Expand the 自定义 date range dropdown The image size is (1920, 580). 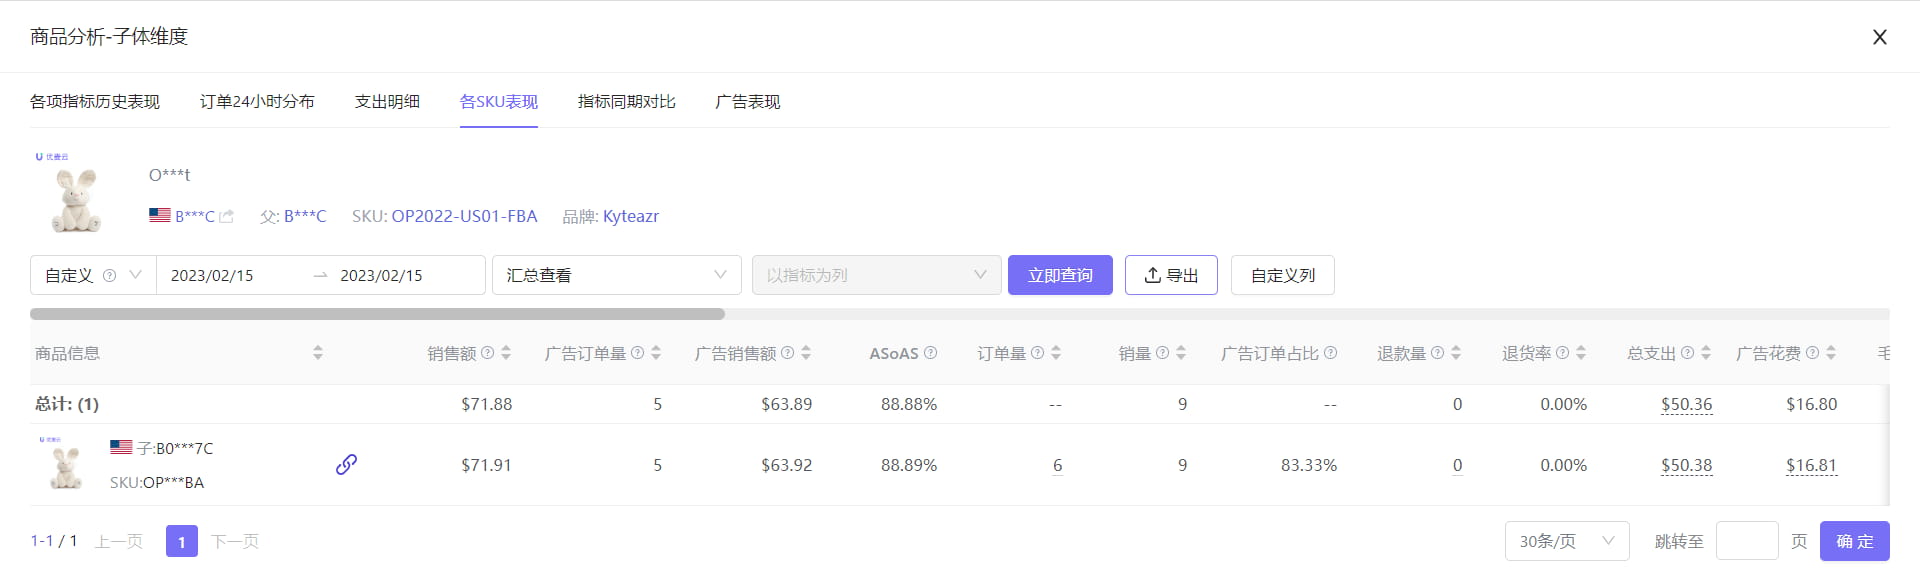pyautogui.click(x=93, y=275)
